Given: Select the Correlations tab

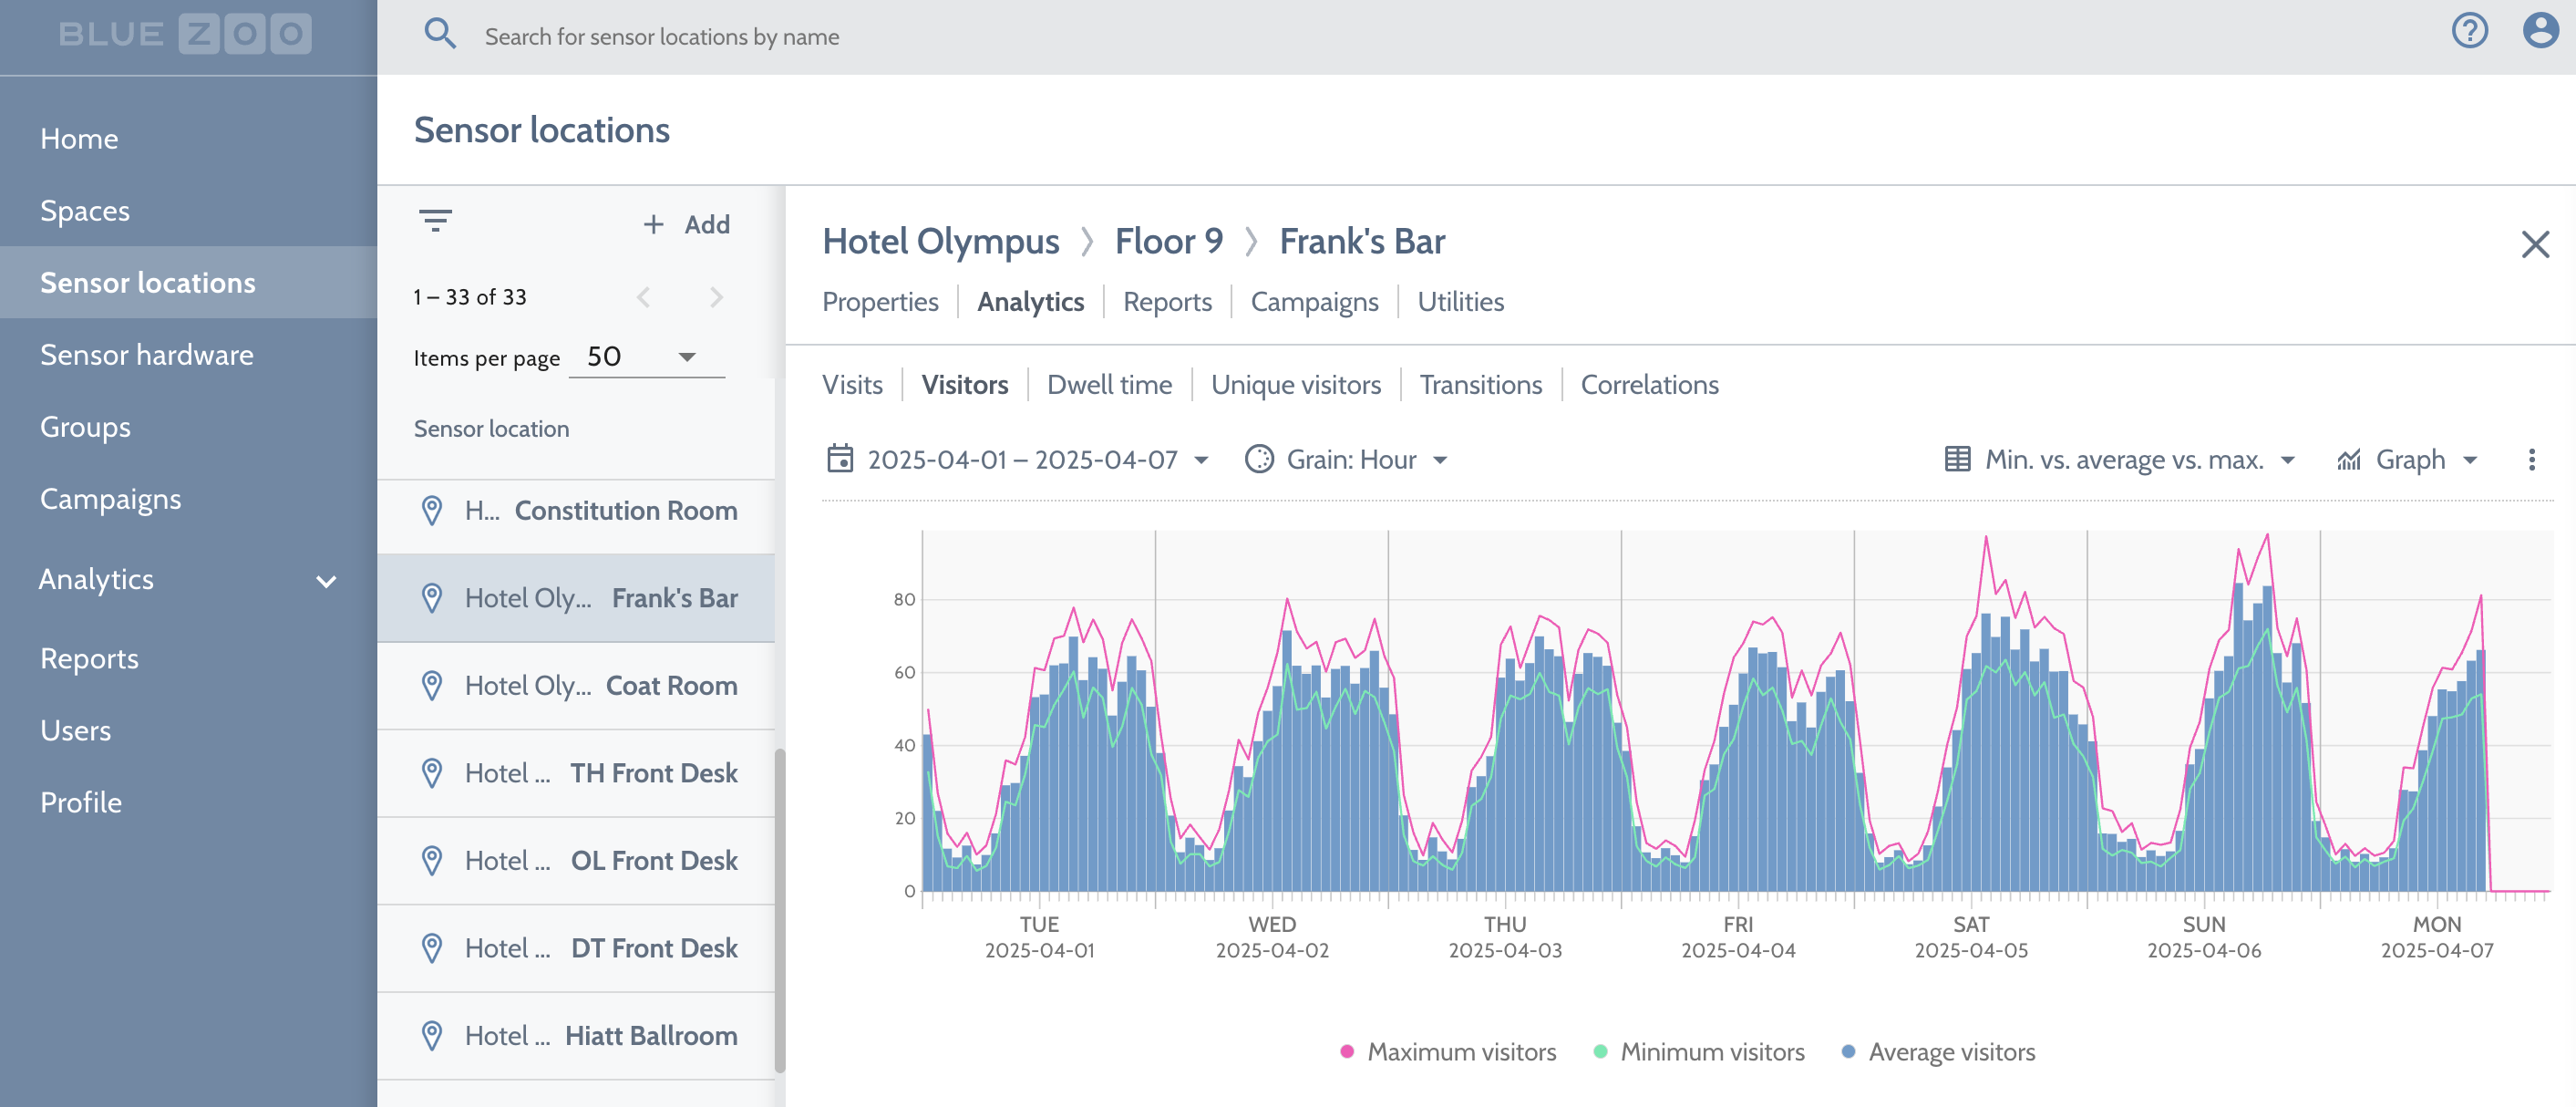Looking at the screenshot, I should click(1649, 385).
